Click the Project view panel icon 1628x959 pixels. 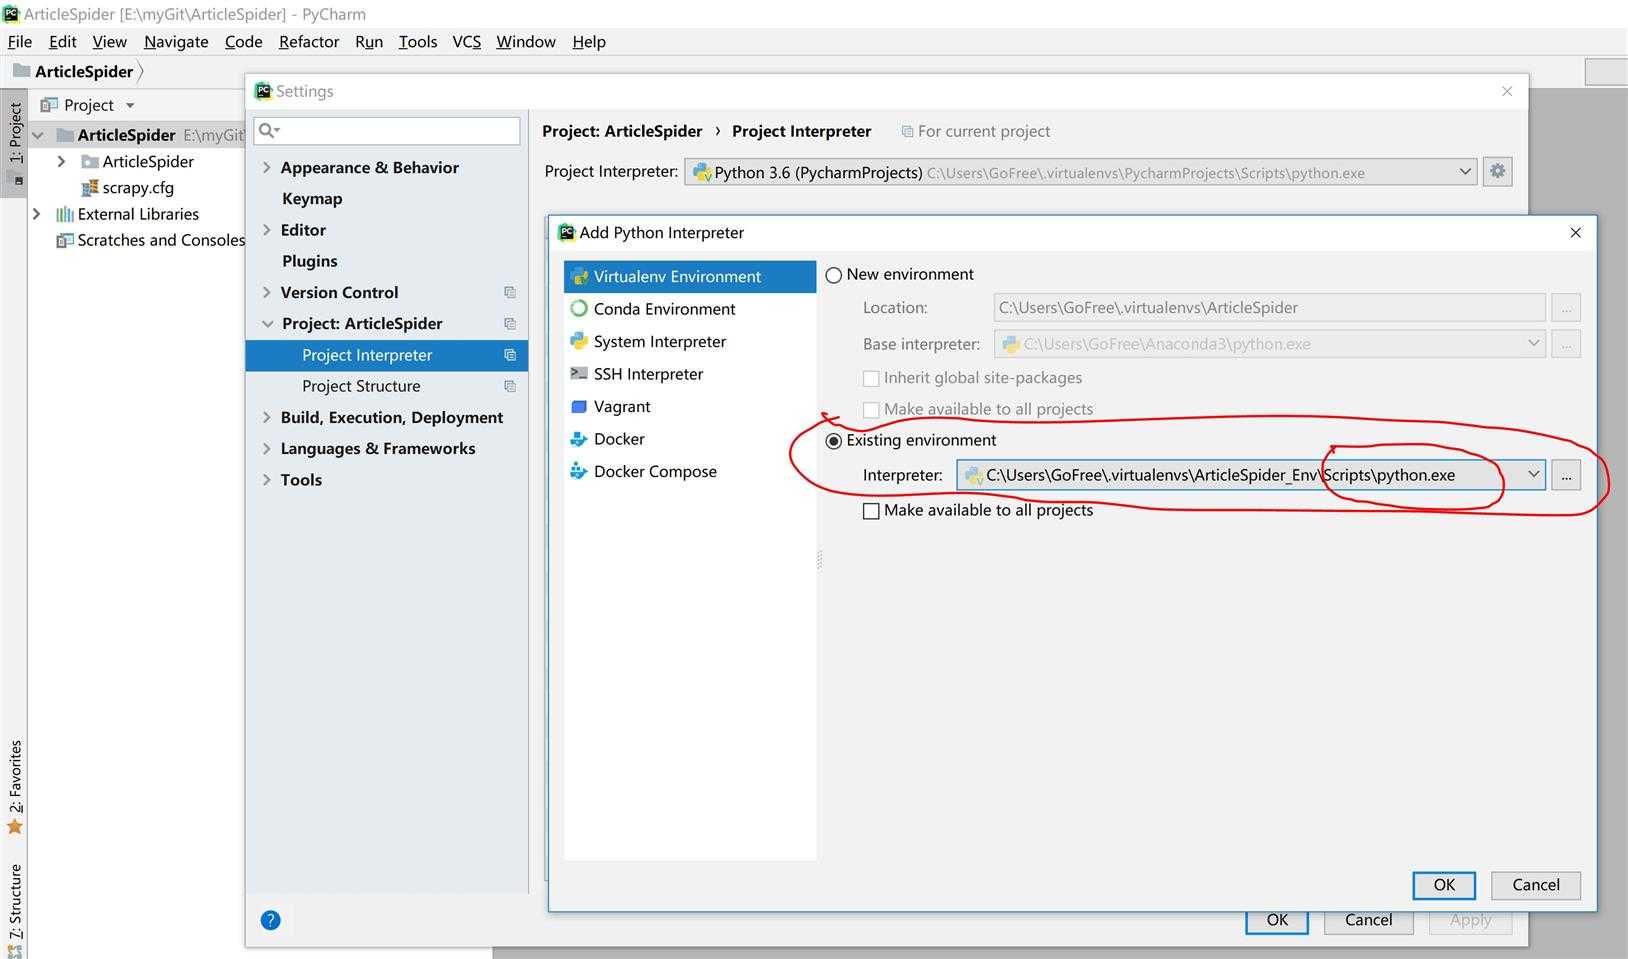click(49, 105)
